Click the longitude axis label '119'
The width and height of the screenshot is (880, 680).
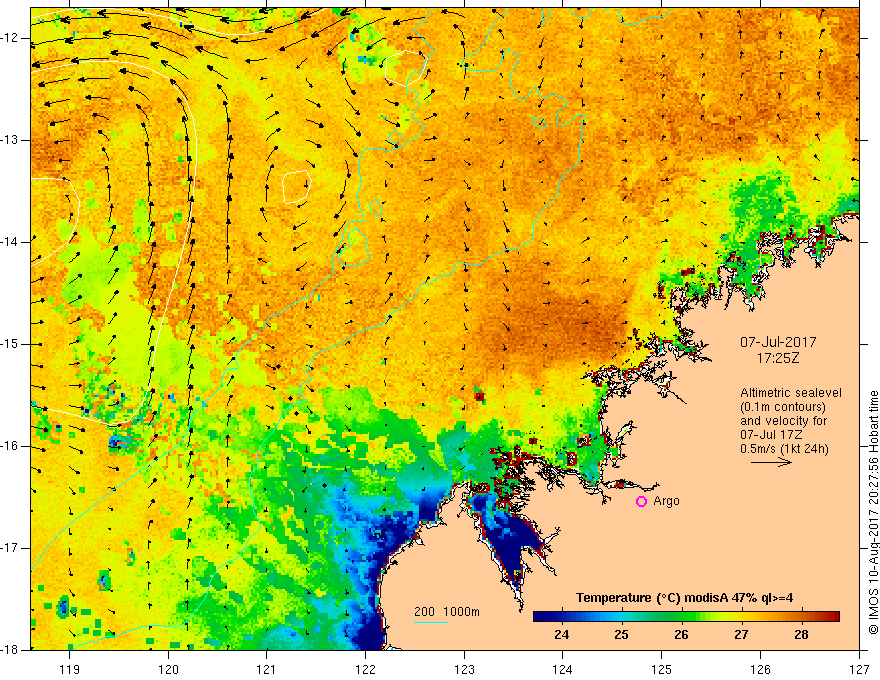coord(70,669)
